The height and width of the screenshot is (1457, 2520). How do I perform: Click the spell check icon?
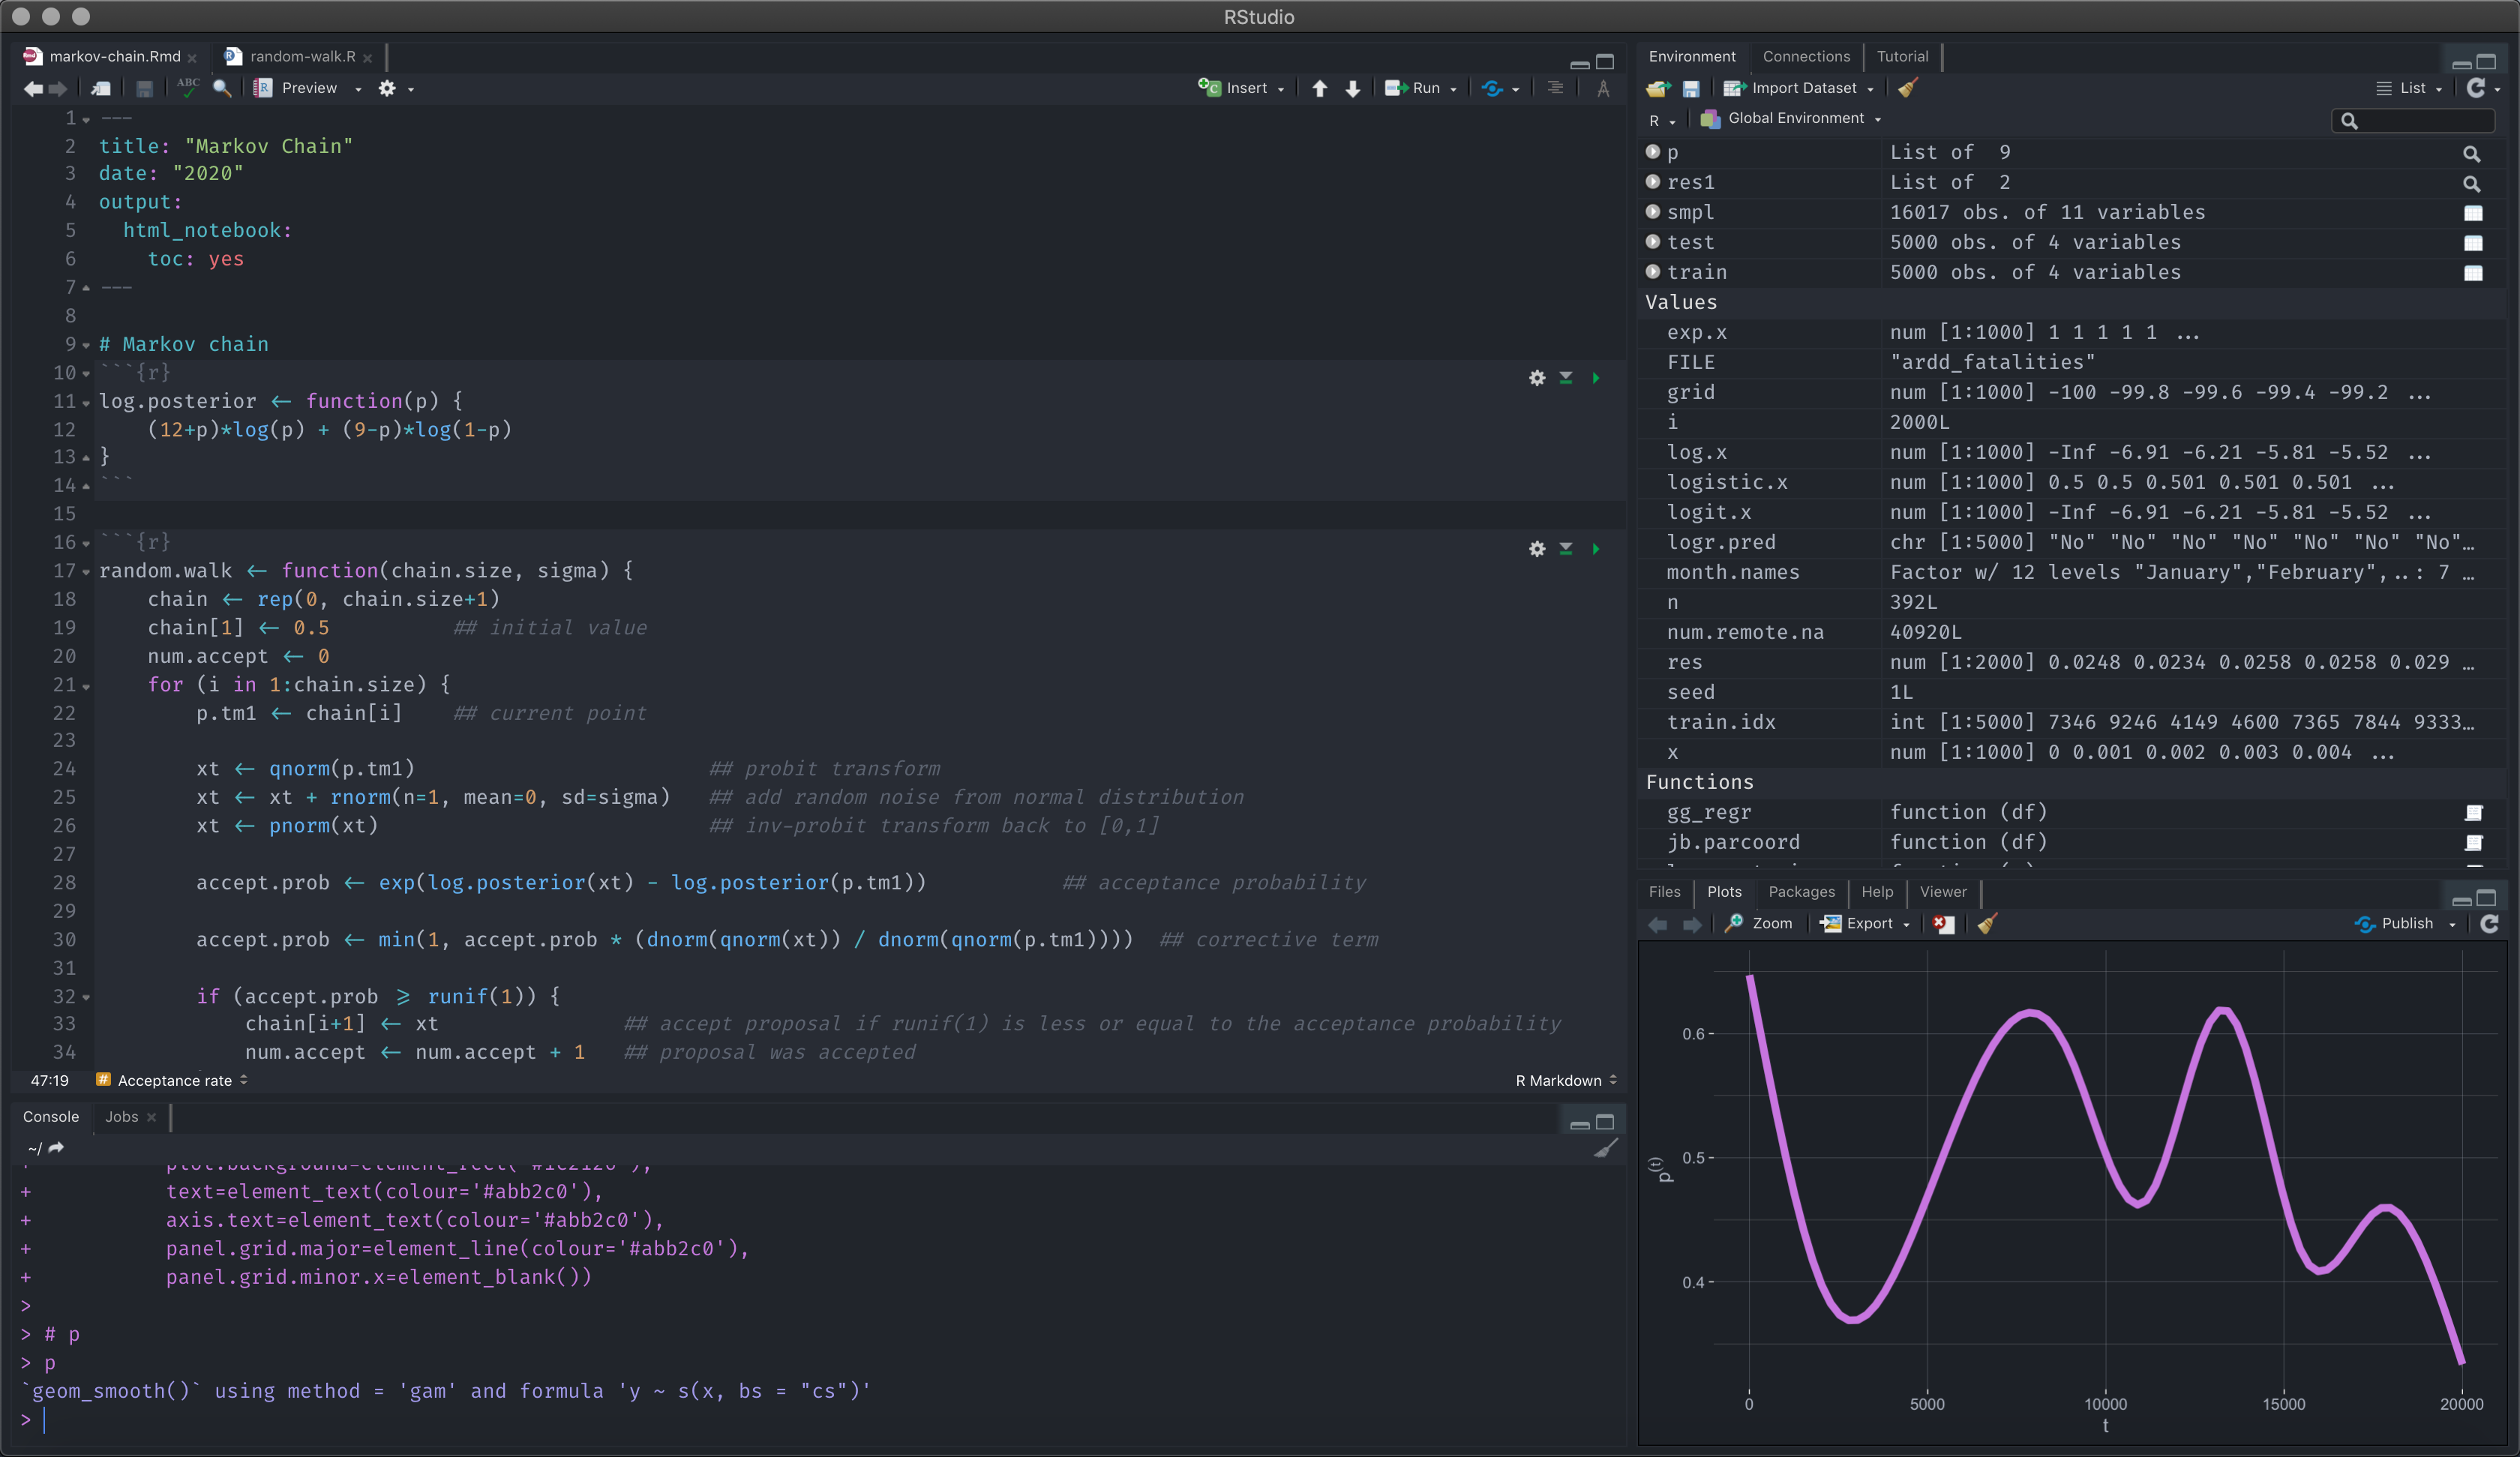[x=187, y=88]
